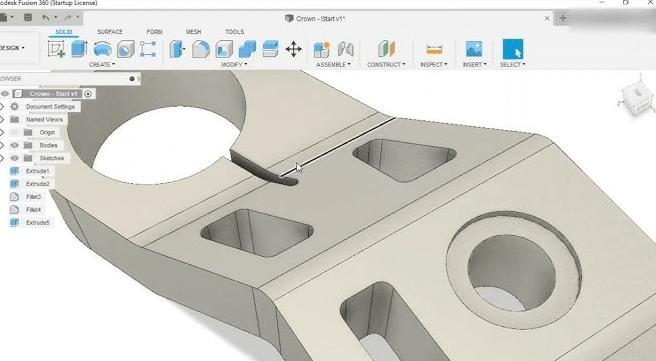656x361 pixels.
Task: Expand the Sketches node
Action: pos(2,158)
